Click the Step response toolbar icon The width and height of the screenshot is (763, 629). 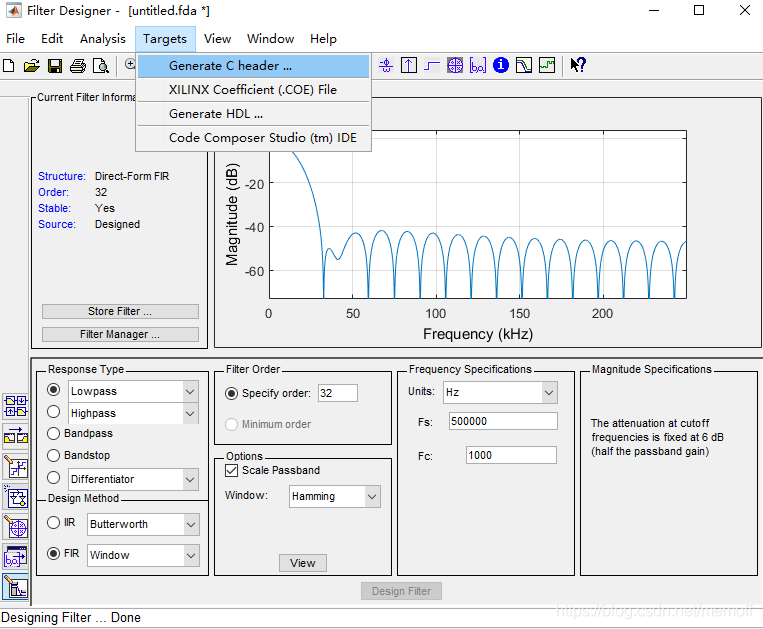[x=432, y=65]
